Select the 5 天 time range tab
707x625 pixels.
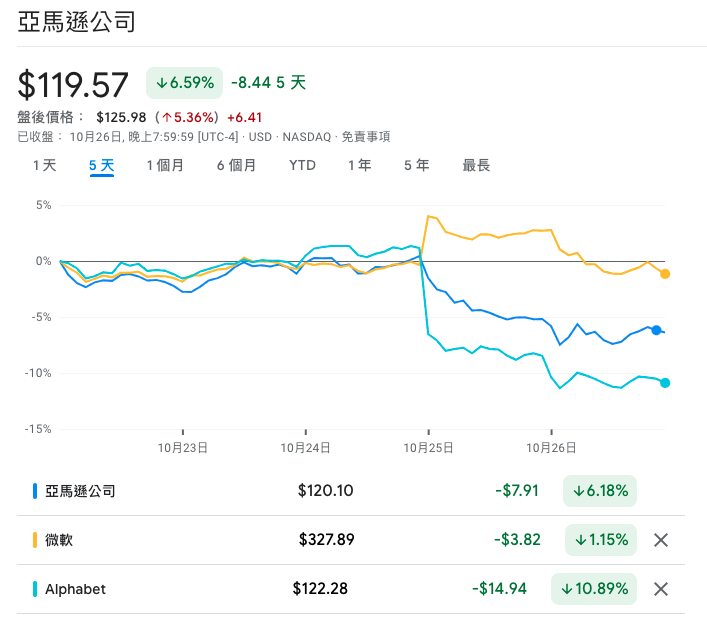pos(101,165)
